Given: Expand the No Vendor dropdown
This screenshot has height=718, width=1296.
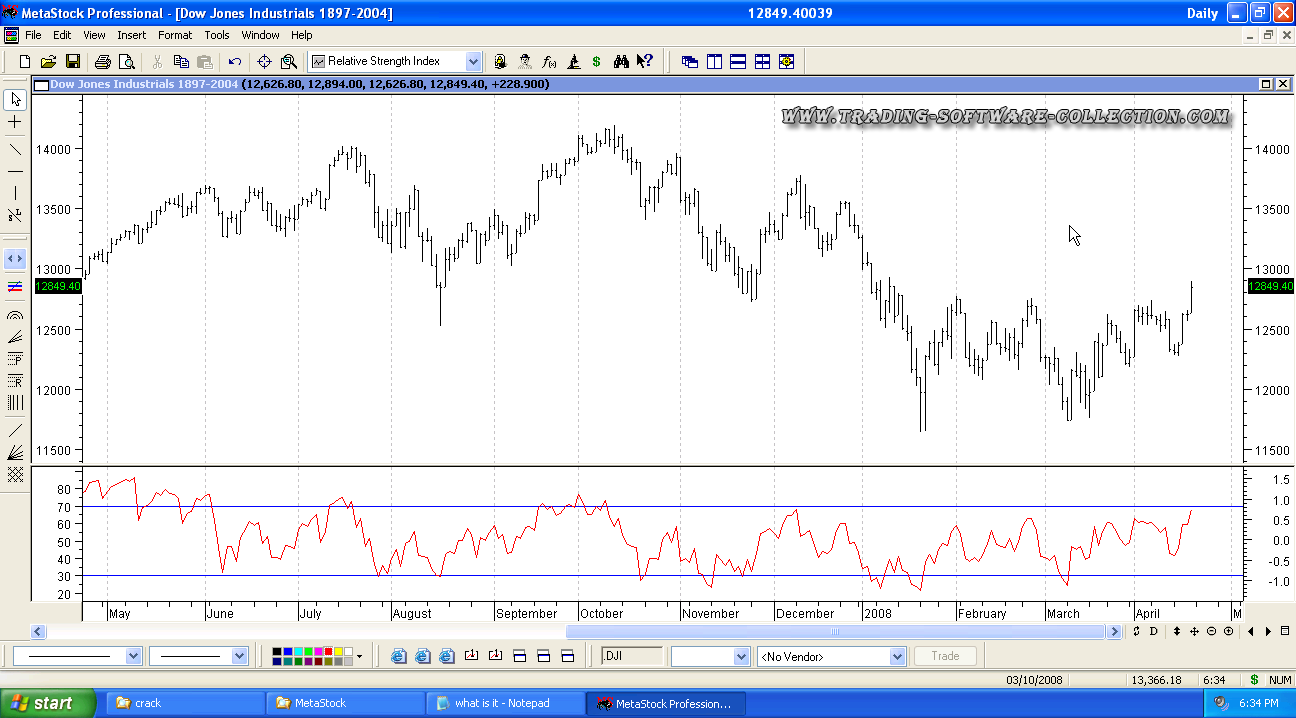Looking at the screenshot, I should [x=897, y=657].
